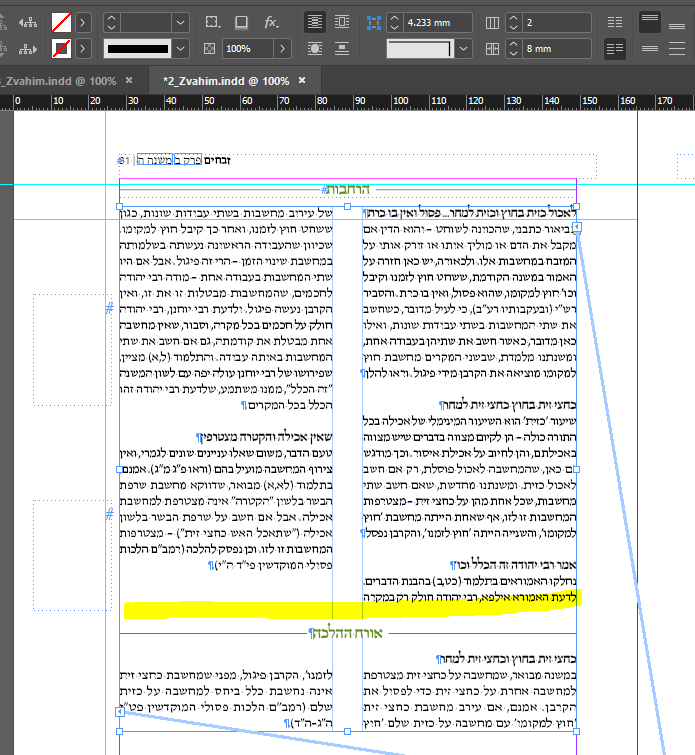Image resolution: width=695 pixels, height=755 pixels.
Task: Expand the fill color options arrow
Action: point(83,21)
